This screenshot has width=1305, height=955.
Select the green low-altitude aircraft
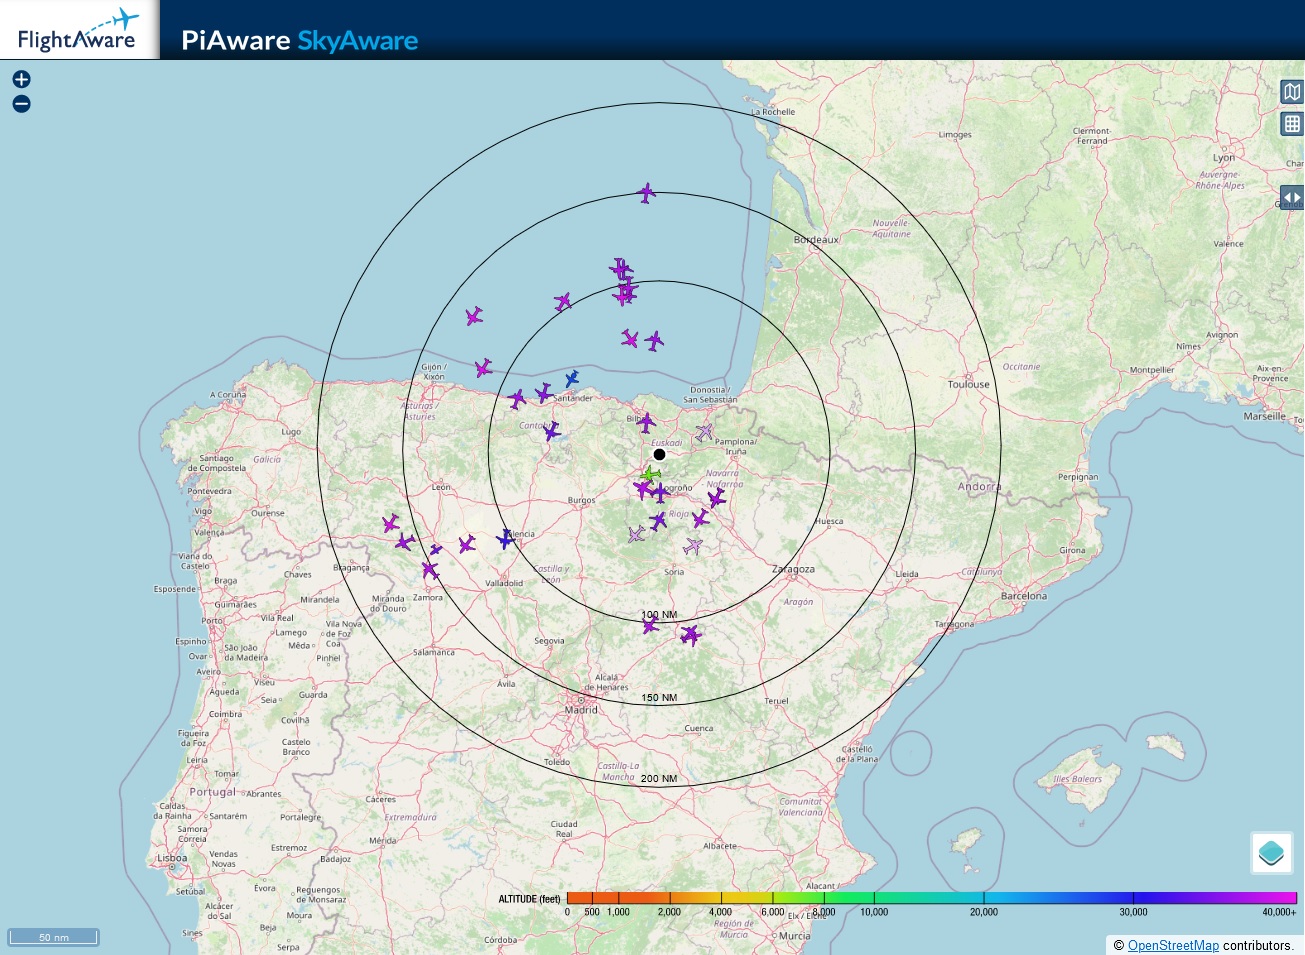pyautogui.click(x=651, y=473)
